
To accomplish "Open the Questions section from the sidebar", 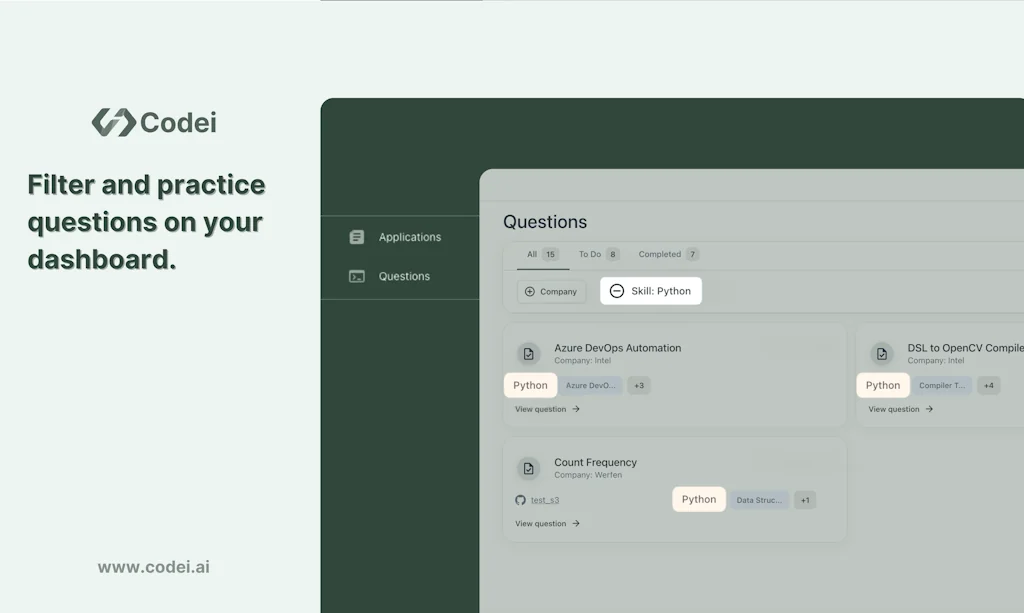I will 357,276.
